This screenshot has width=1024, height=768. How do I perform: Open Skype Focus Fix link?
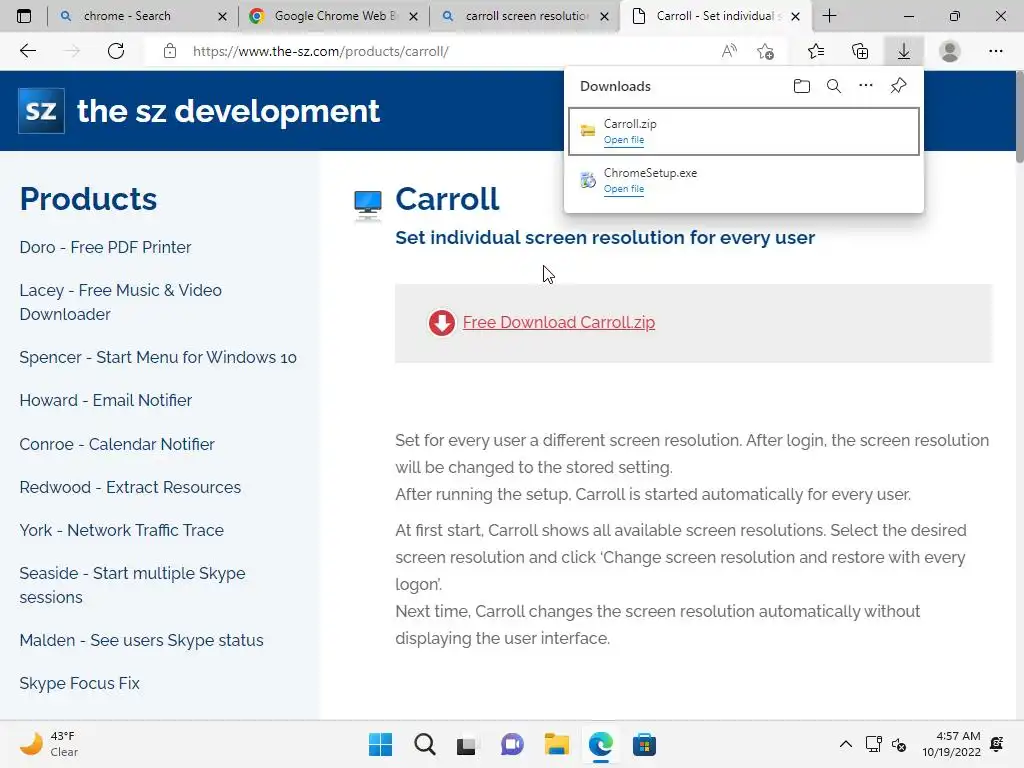(79, 684)
